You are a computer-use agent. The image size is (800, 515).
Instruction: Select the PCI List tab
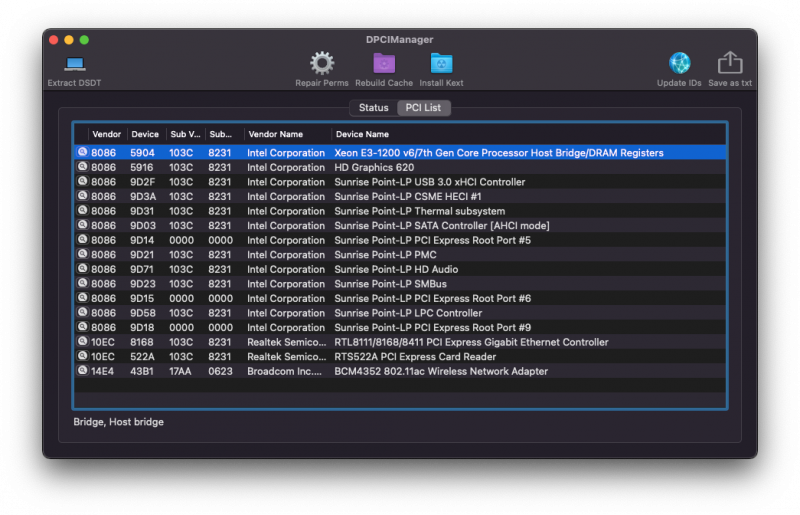[423, 108]
